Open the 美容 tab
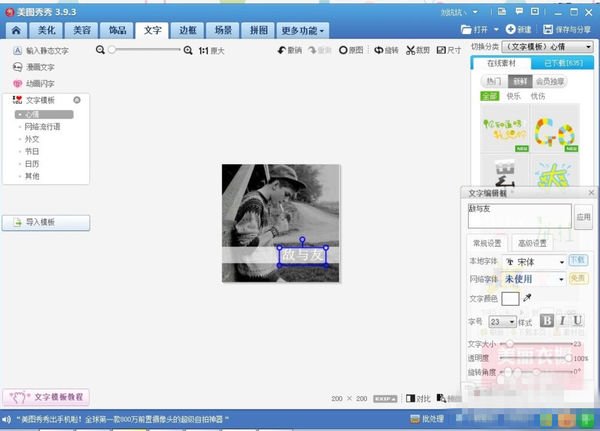 (82, 30)
